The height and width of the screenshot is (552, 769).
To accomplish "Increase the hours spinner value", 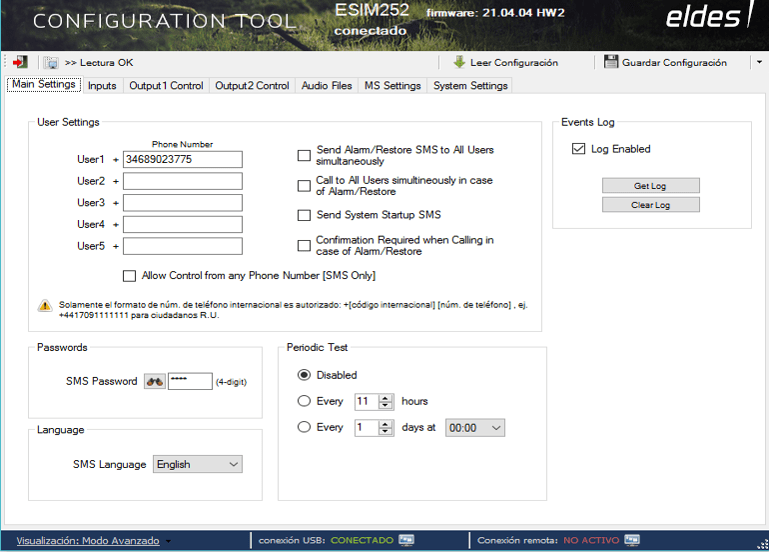I will (386, 398).
